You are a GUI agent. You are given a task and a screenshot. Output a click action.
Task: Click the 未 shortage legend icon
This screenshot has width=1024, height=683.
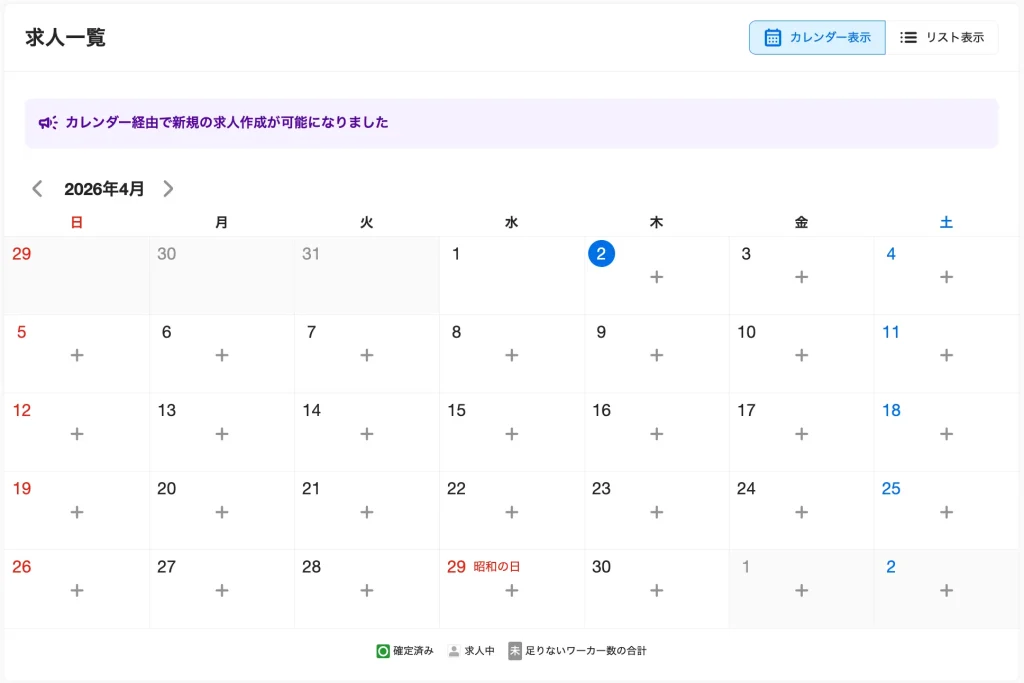coord(514,650)
